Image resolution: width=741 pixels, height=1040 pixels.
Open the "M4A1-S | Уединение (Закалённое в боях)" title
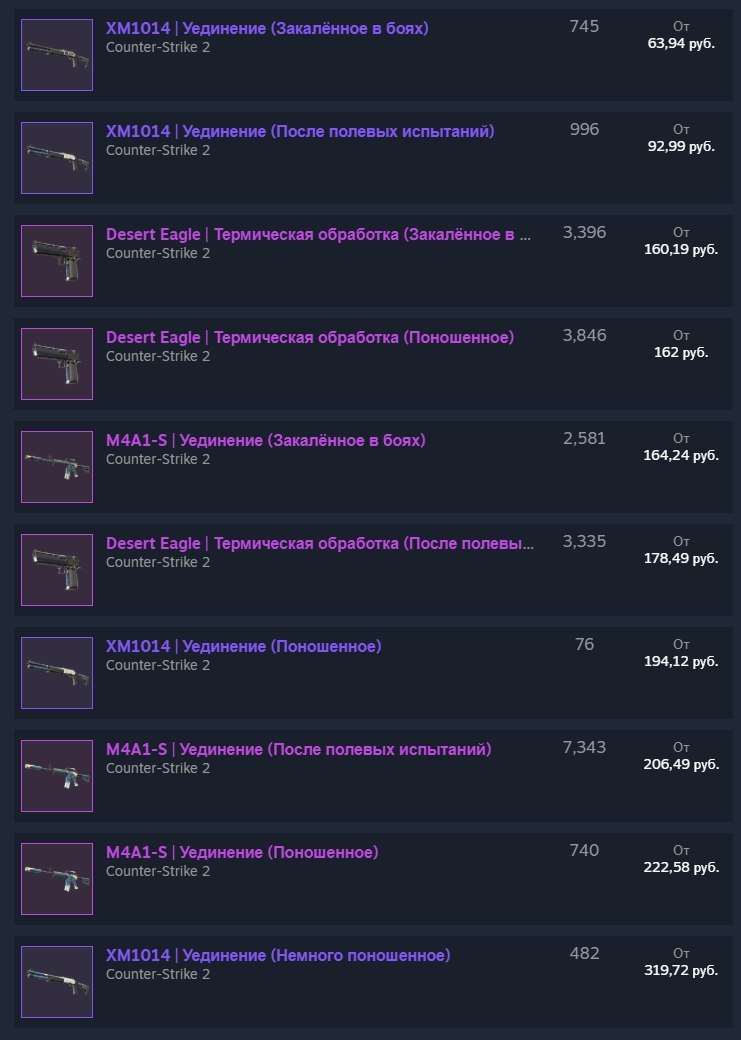click(266, 441)
